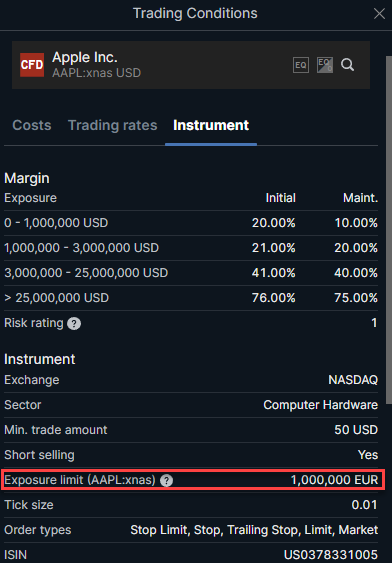Click the > 25,000,000 USD margin row

[x=191, y=298]
